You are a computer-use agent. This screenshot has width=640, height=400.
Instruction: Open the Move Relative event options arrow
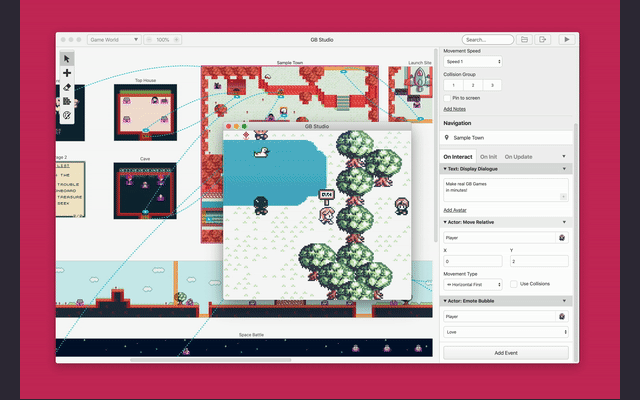pos(564,222)
